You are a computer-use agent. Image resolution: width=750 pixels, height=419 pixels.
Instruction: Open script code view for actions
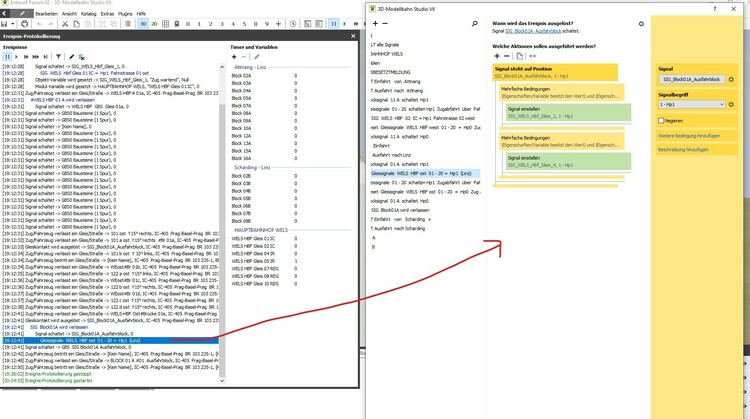click(534, 56)
